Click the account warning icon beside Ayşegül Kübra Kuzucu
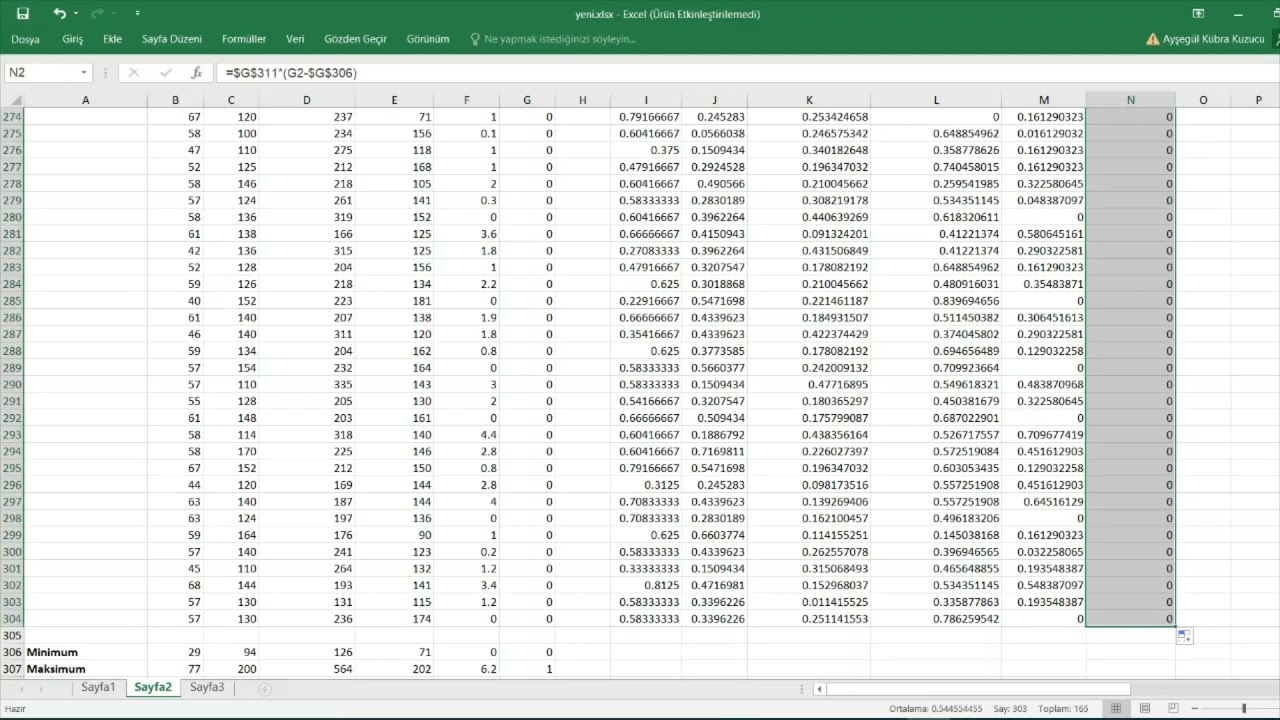Viewport: 1280px width, 720px height. (1153, 39)
